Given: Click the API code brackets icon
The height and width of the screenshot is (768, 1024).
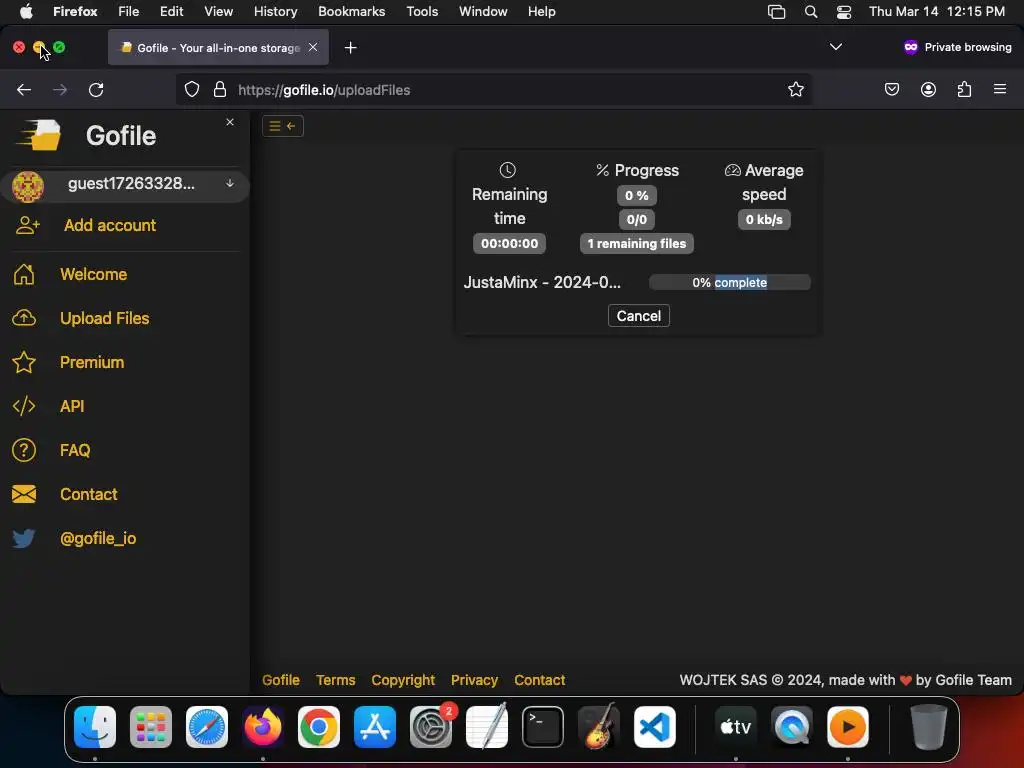Looking at the screenshot, I should 24,406.
